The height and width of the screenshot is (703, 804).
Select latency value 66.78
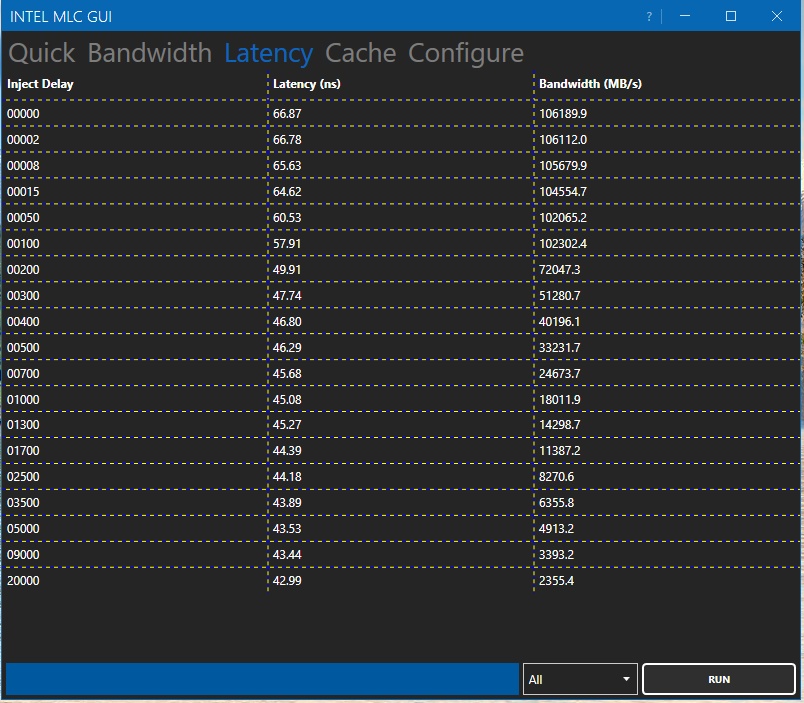(287, 139)
